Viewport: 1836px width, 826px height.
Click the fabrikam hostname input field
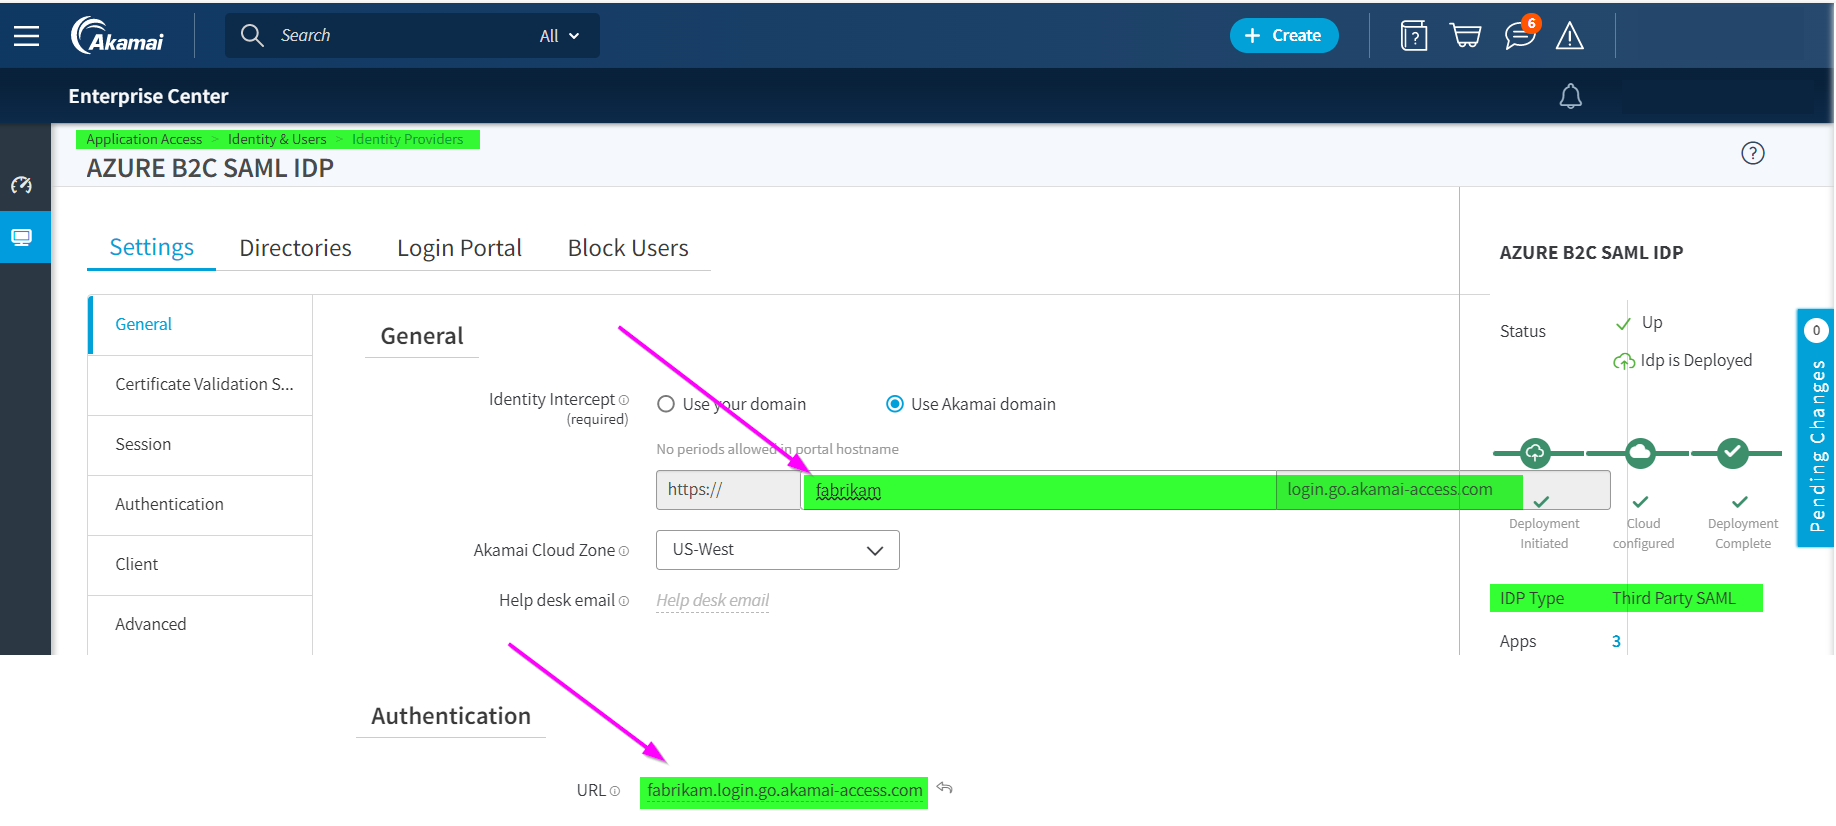click(1039, 491)
